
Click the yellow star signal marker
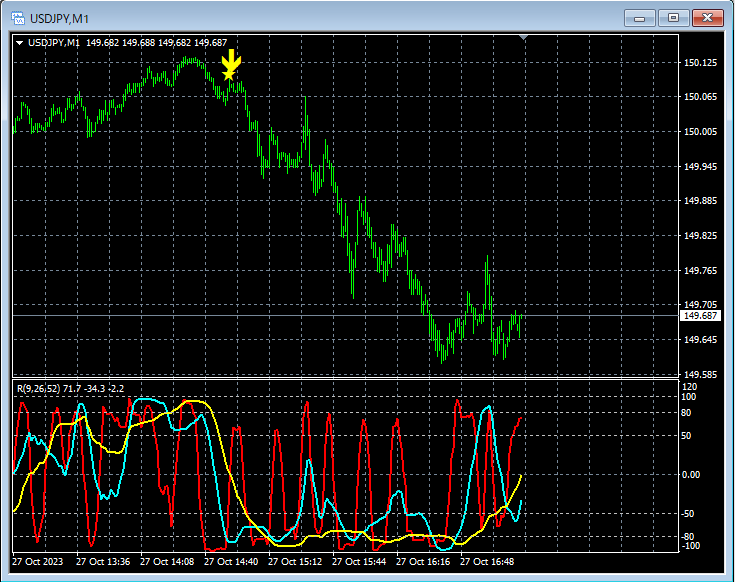(x=229, y=75)
